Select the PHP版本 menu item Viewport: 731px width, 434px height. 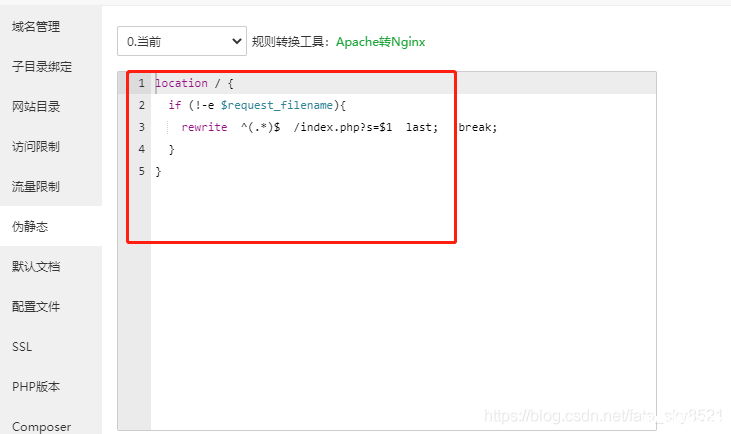(37, 386)
